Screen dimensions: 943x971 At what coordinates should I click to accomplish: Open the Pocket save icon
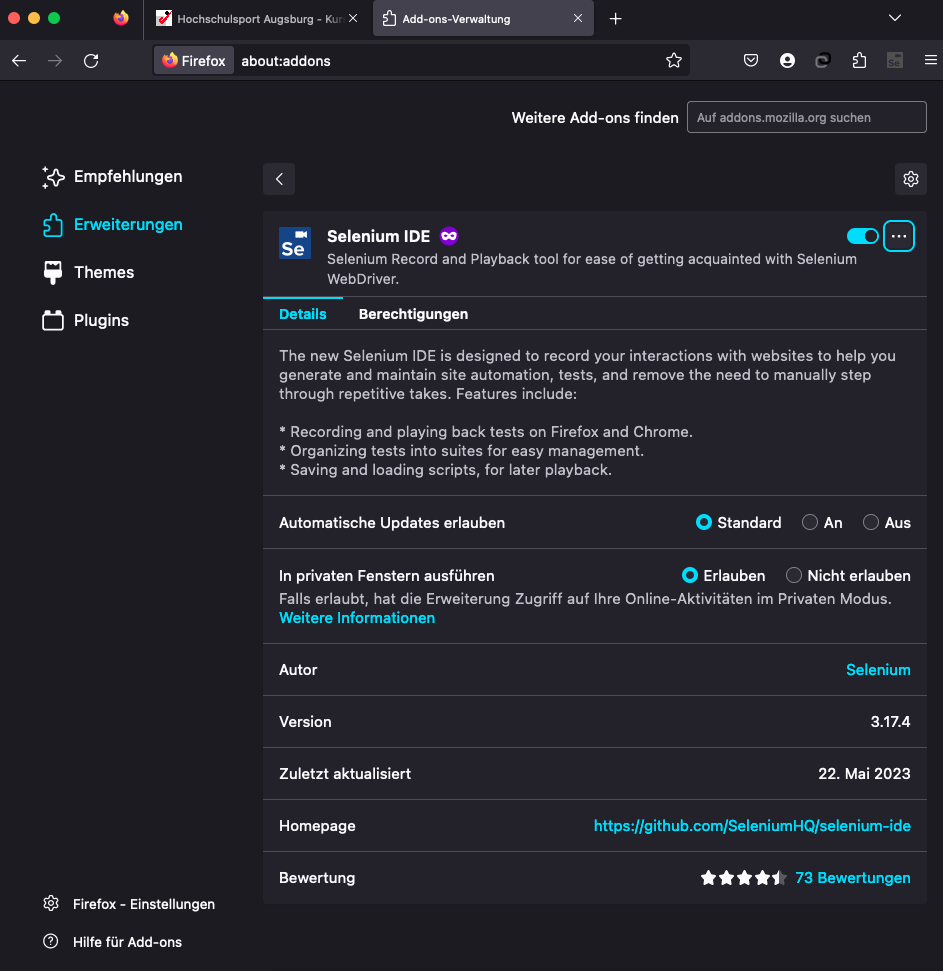click(x=751, y=61)
